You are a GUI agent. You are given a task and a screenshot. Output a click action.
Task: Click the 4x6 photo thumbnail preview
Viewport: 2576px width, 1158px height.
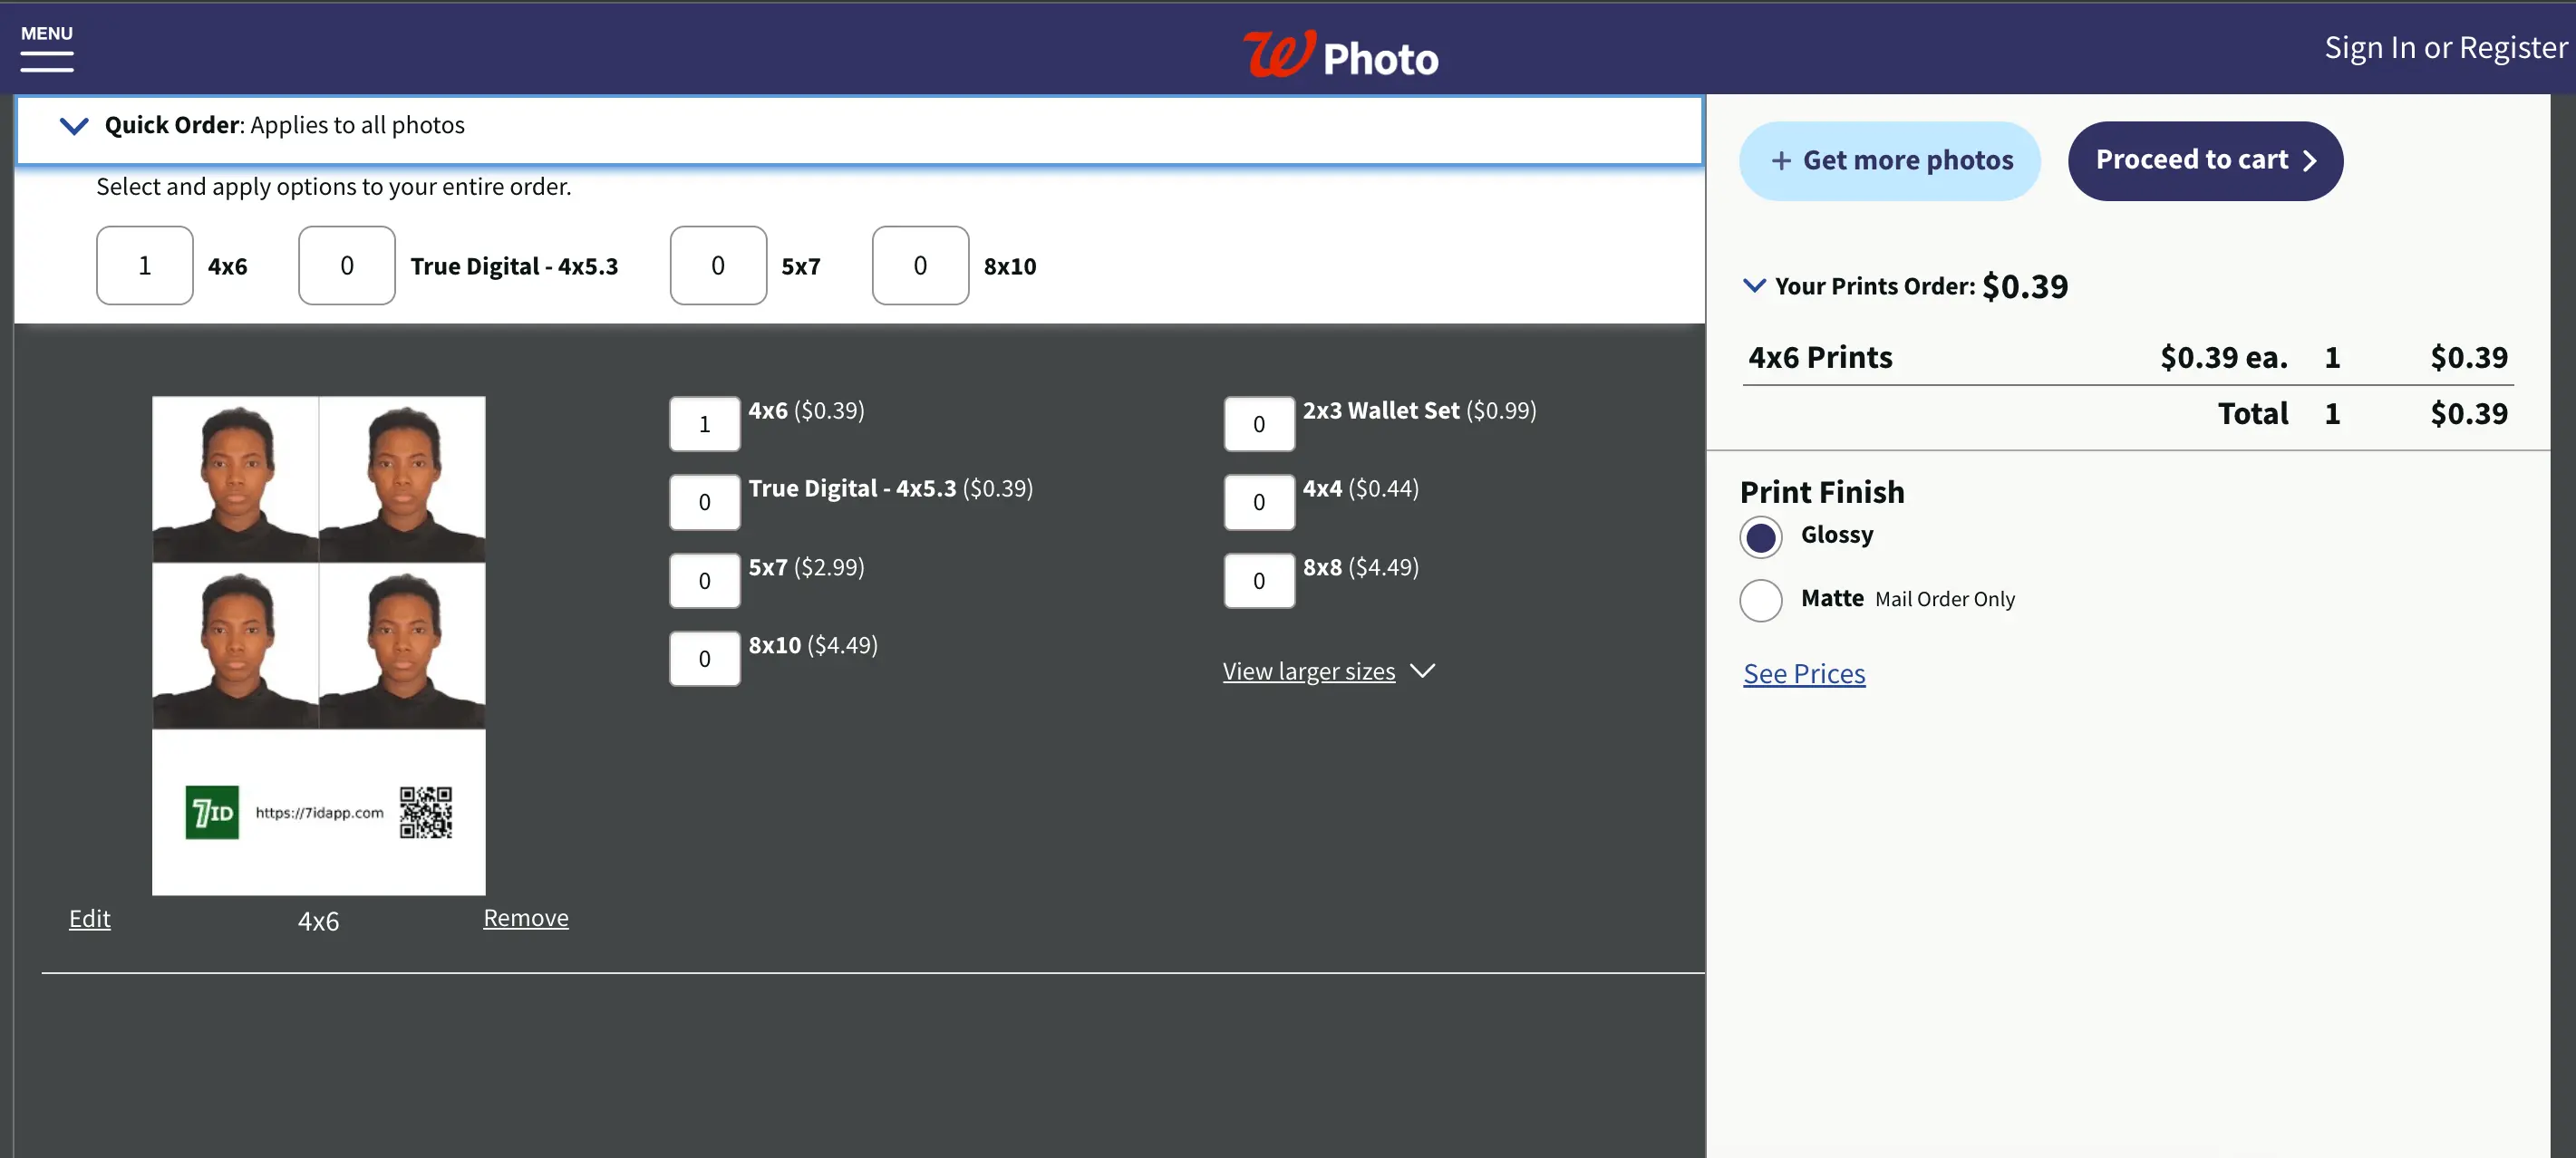[x=319, y=645]
